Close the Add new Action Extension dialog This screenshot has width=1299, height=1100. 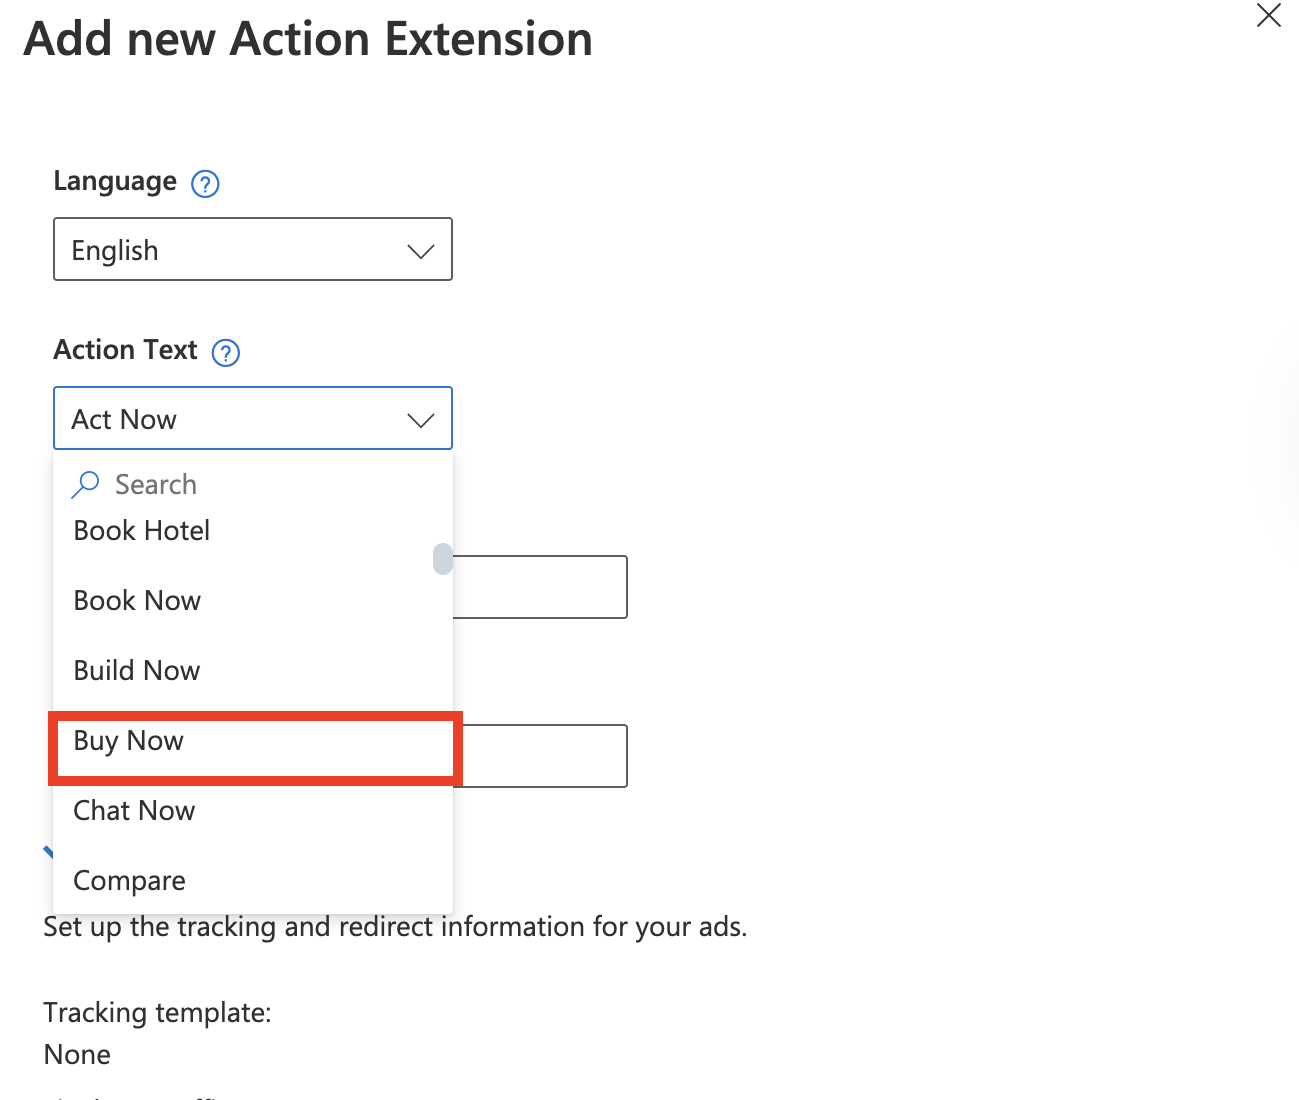pyautogui.click(x=1268, y=16)
